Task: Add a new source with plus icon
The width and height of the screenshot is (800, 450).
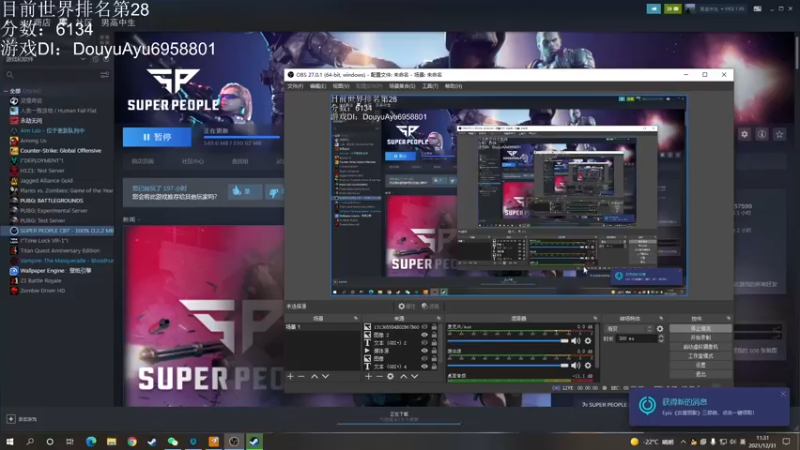Action: (368, 376)
